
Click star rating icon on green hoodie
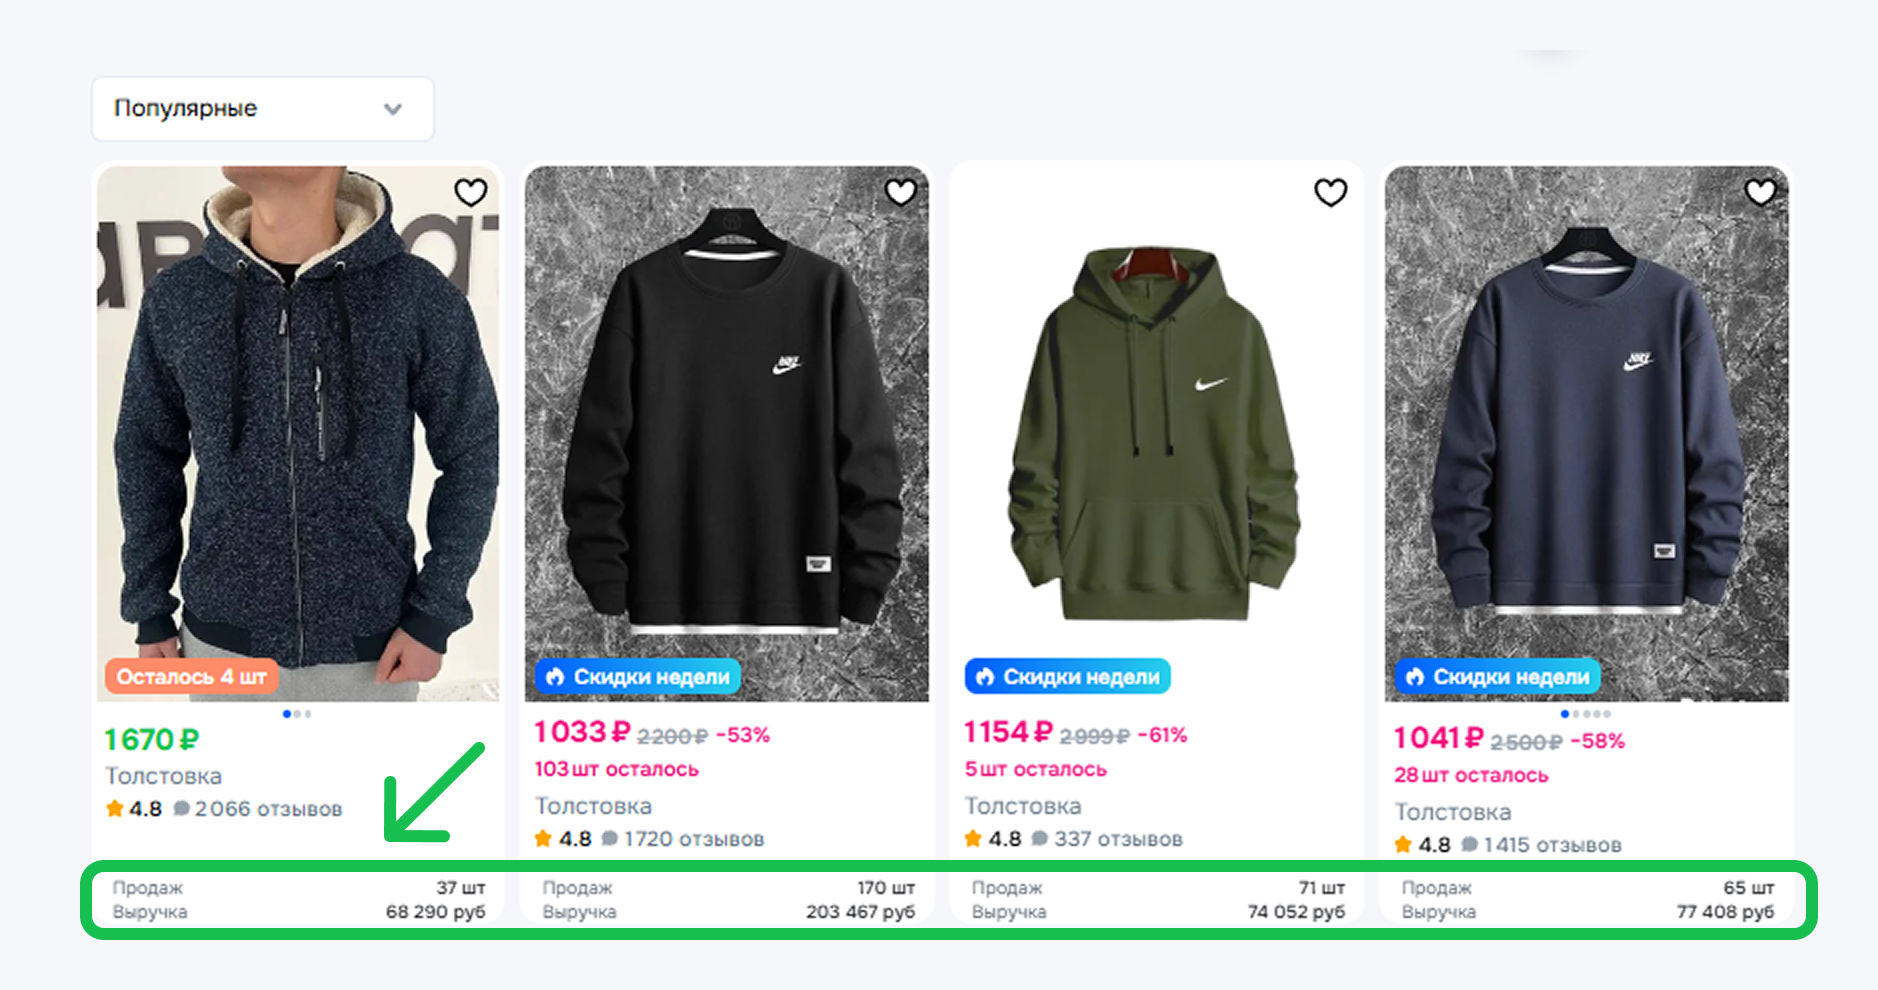pyautogui.click(x=973, y=839)
